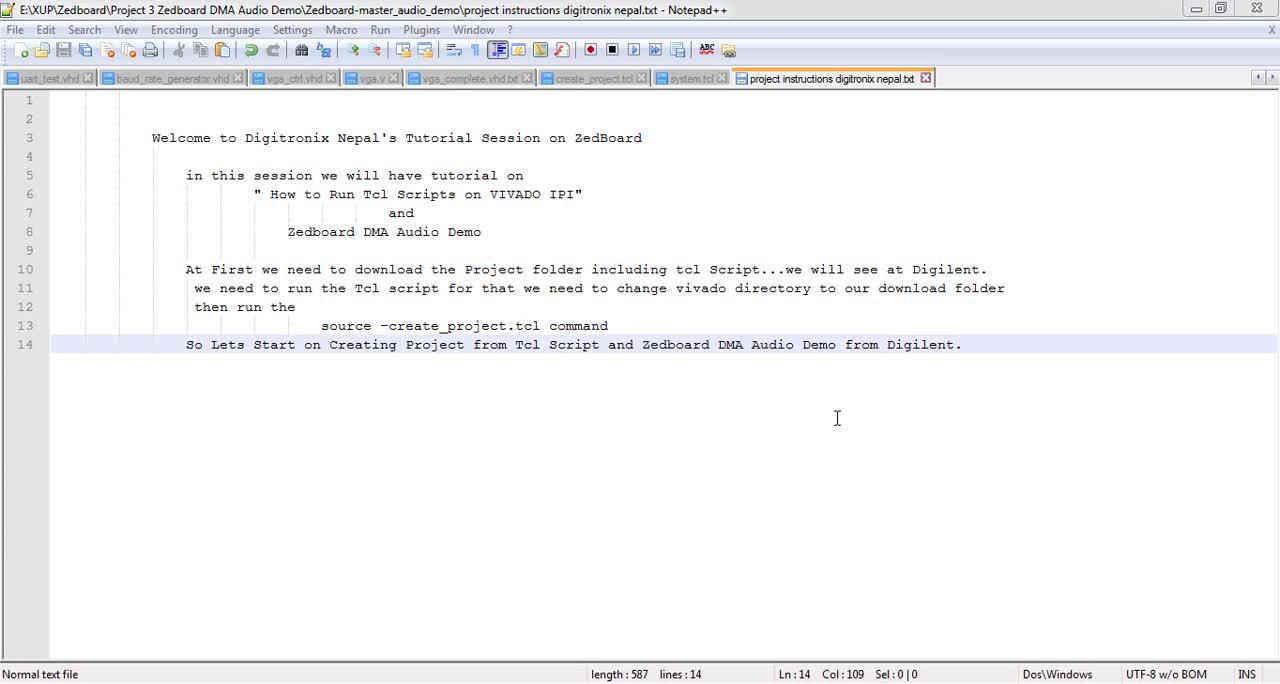Screen dimensions: 1280x684
Task: Click the UTF-8 w/o BOM status field
Action: (x=1166, y=674)
